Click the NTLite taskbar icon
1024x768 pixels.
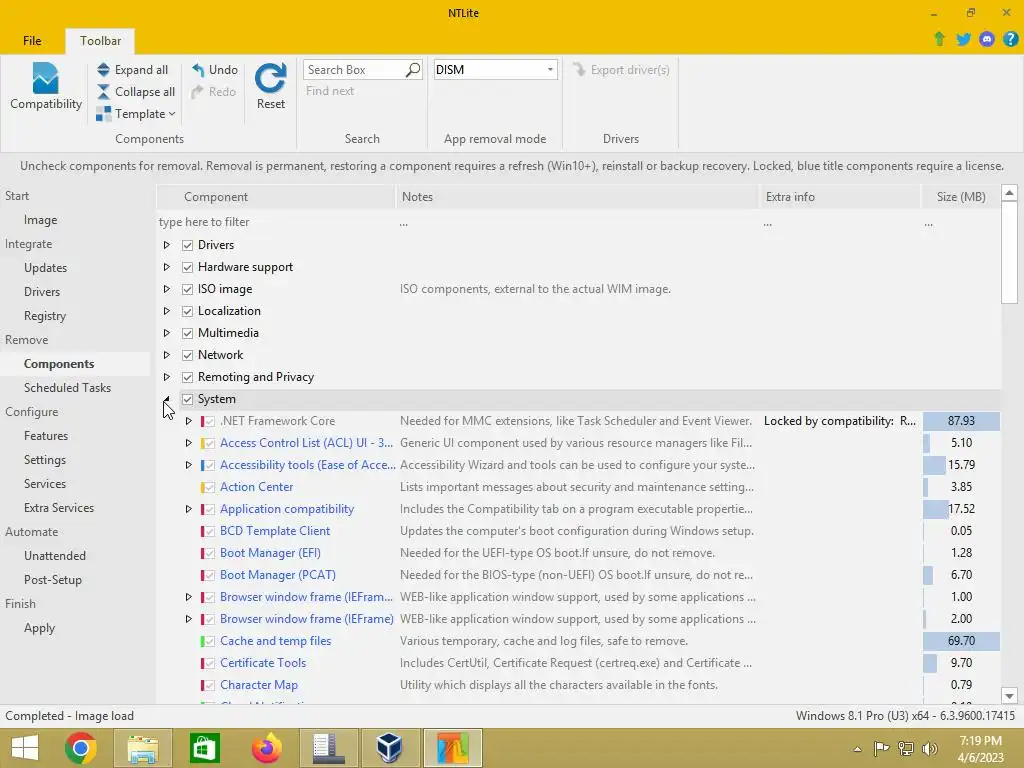453,748
